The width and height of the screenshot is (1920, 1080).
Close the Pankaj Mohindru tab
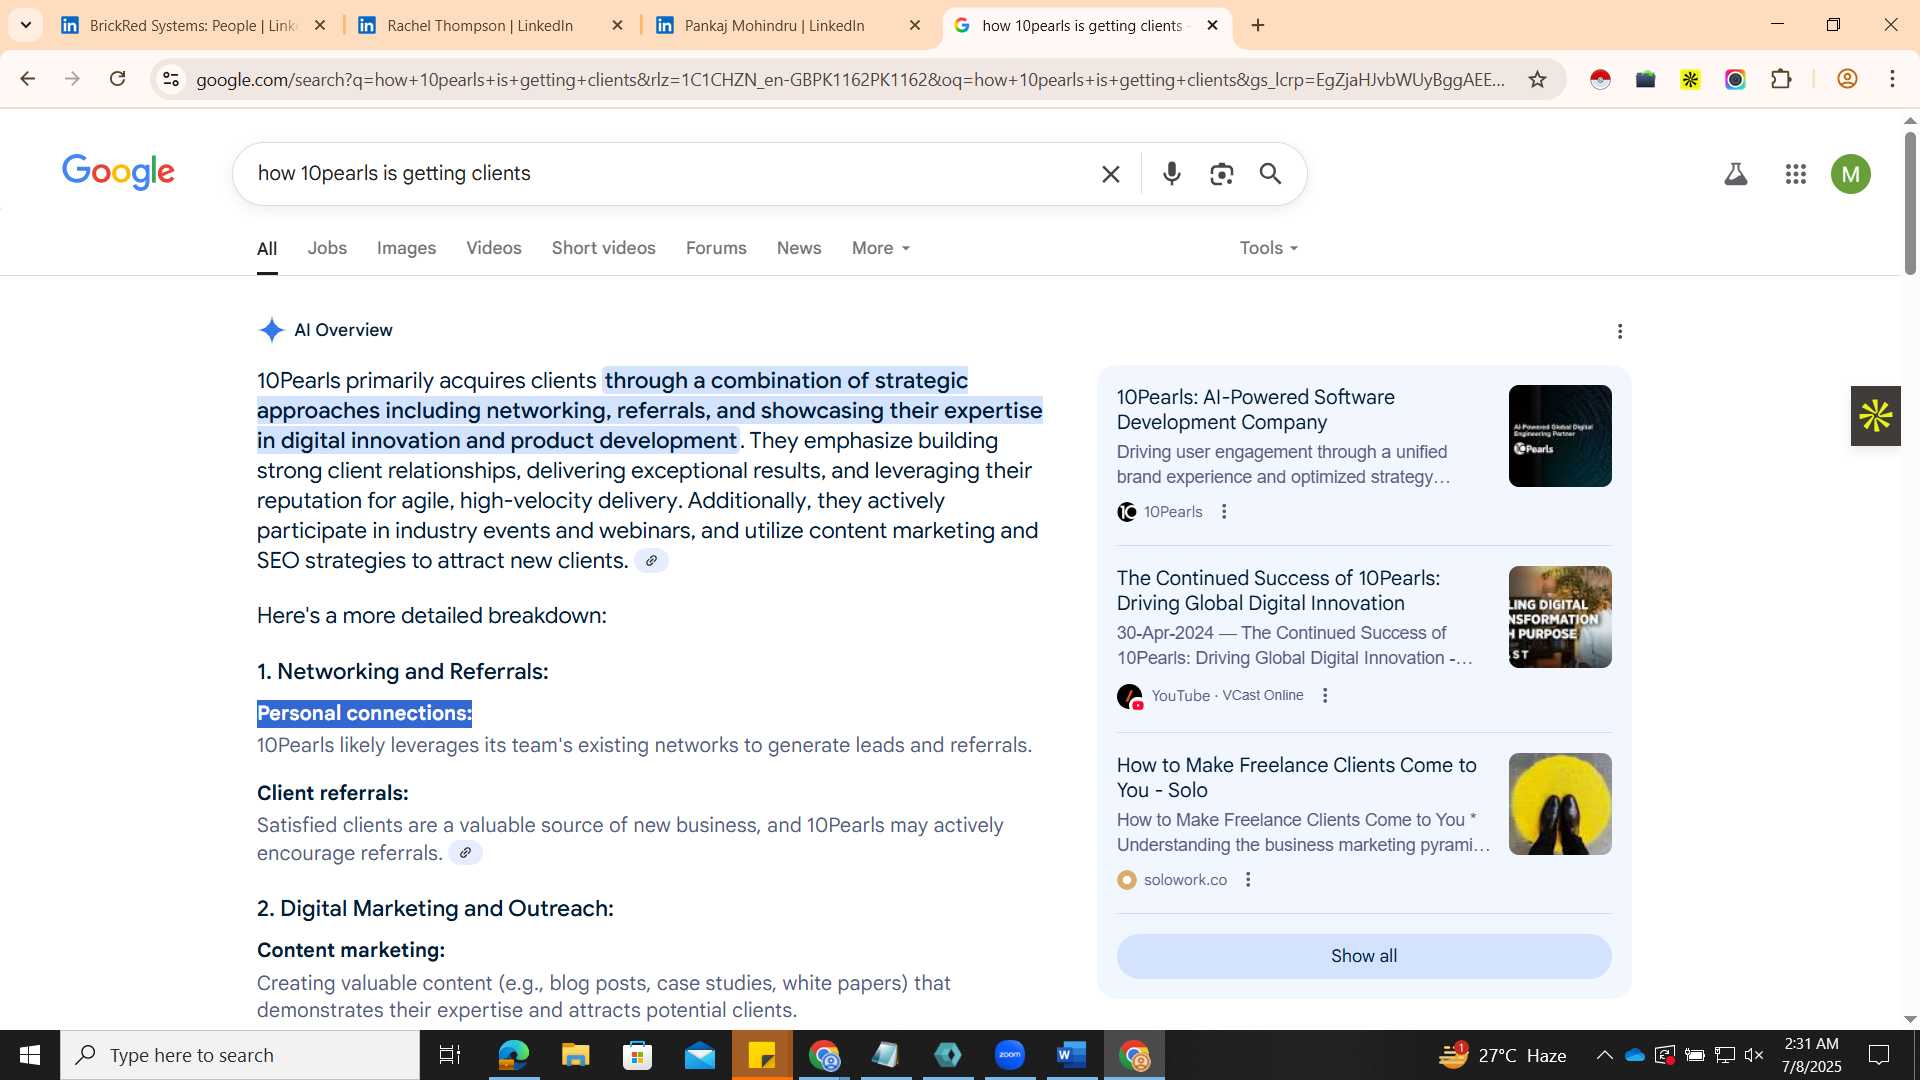click(914, 25)
